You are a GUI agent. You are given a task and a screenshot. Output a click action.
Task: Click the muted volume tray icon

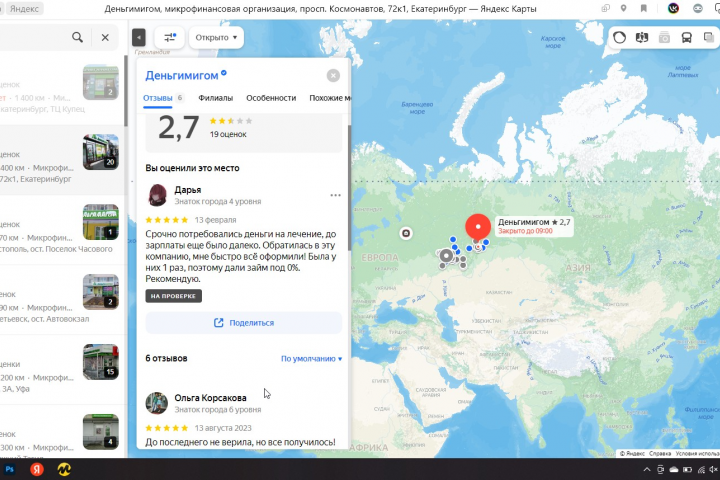pos(714,469)
